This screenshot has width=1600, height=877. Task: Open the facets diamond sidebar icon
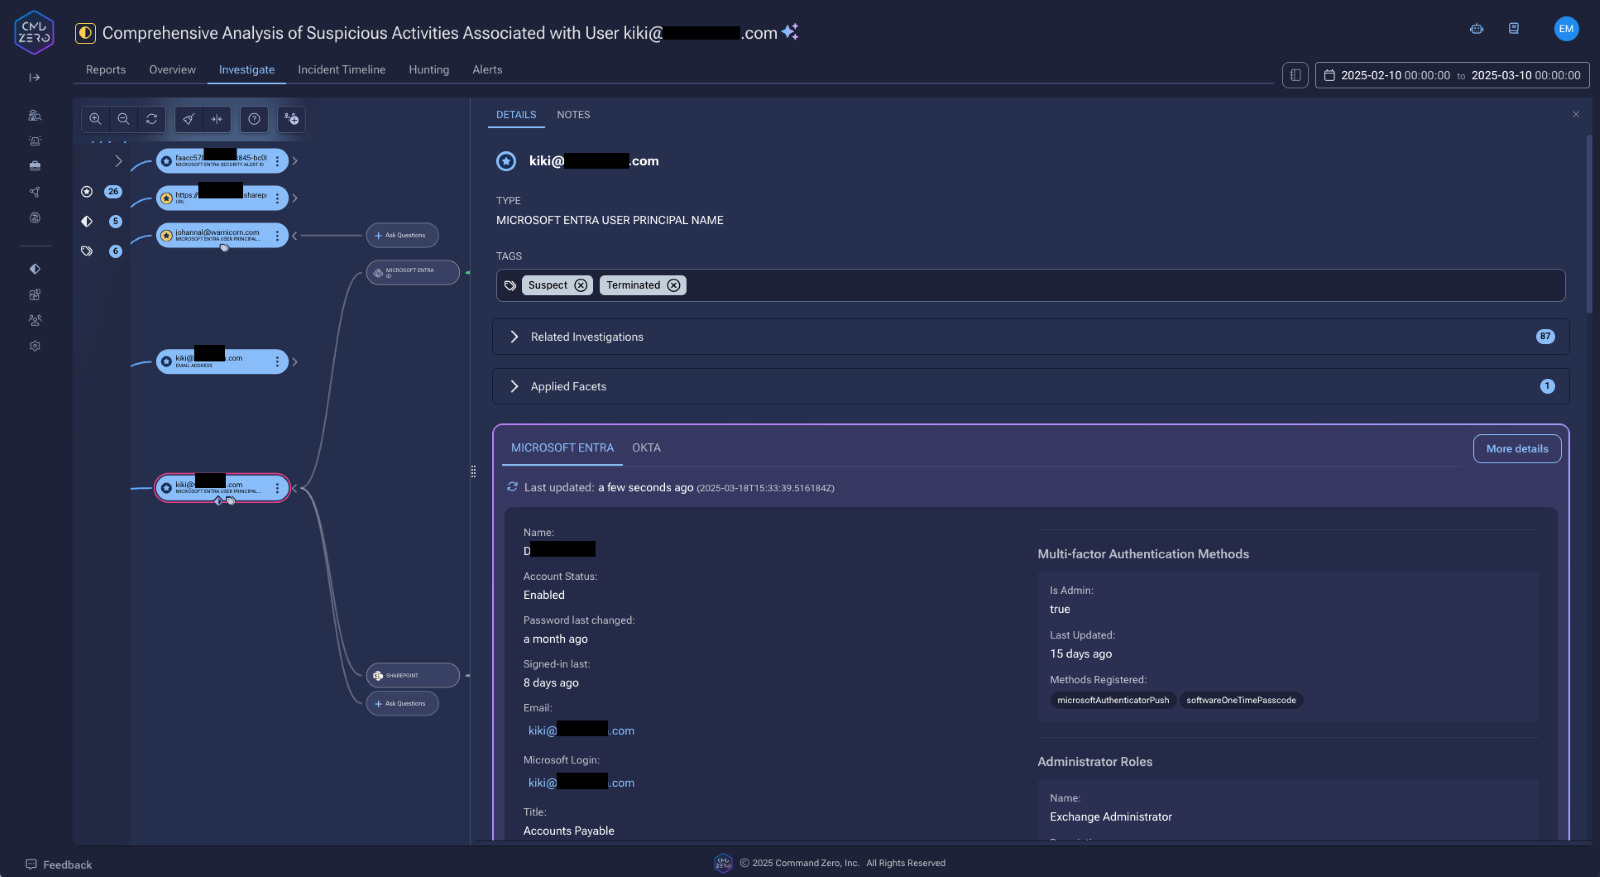35,269
